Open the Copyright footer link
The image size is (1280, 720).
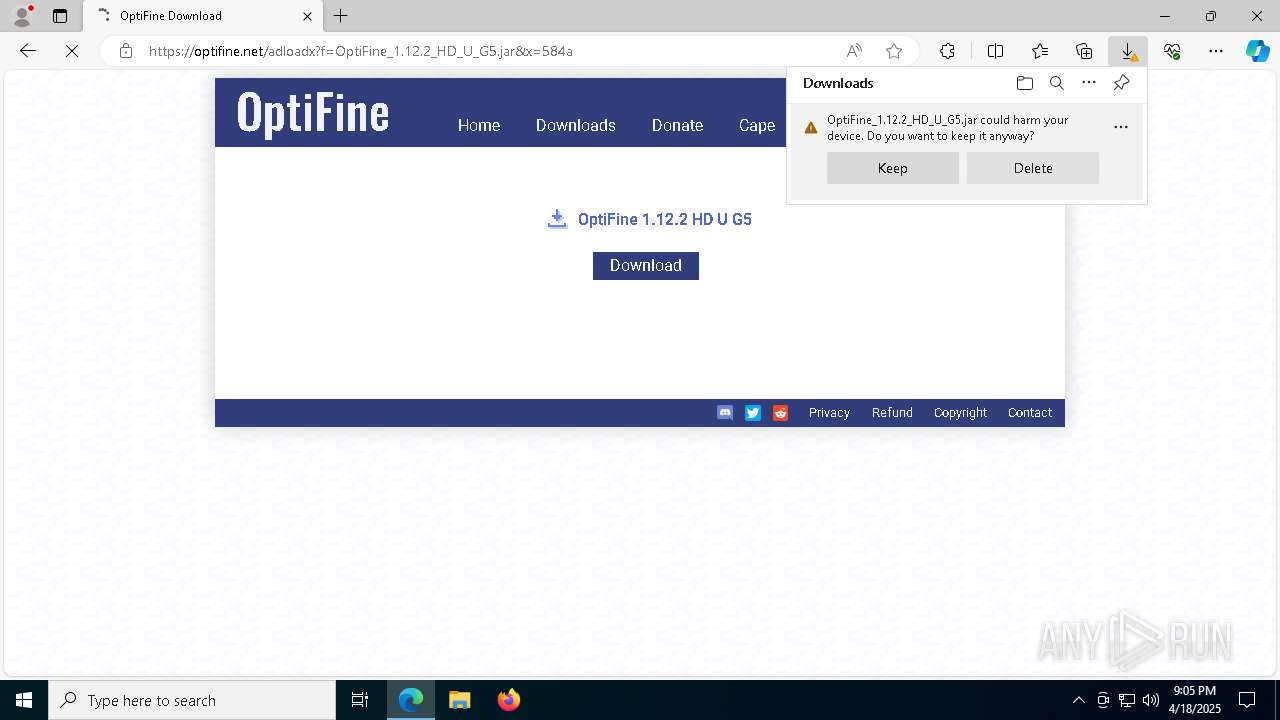[960, 413]
